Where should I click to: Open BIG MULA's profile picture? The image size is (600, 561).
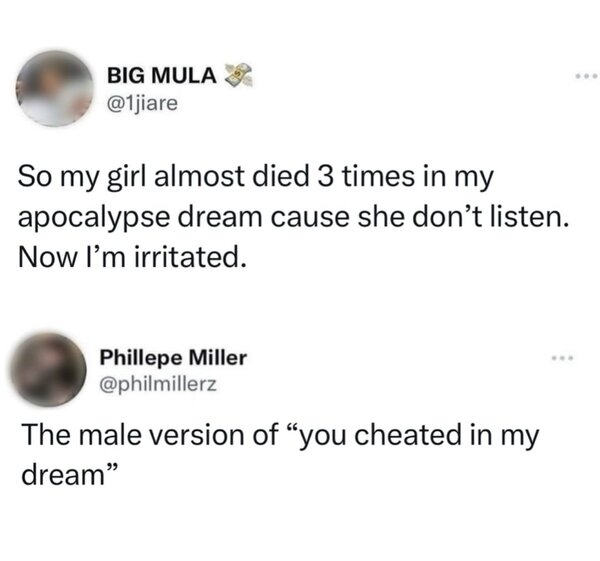54,88
